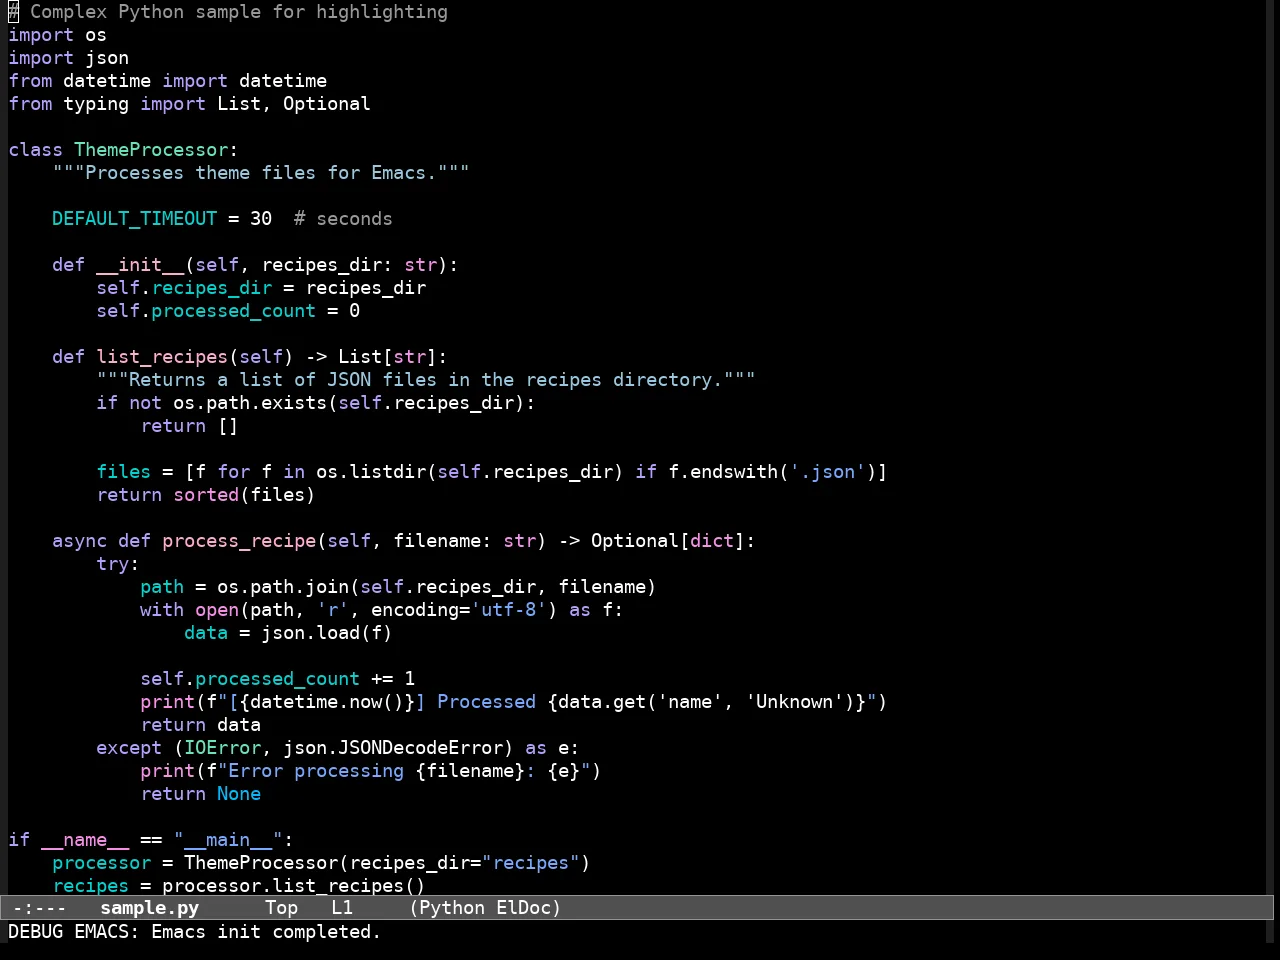This screenshot has height=960, width=1280.
Task: Click the '# seconds' comment
Action: coord(343,219)
